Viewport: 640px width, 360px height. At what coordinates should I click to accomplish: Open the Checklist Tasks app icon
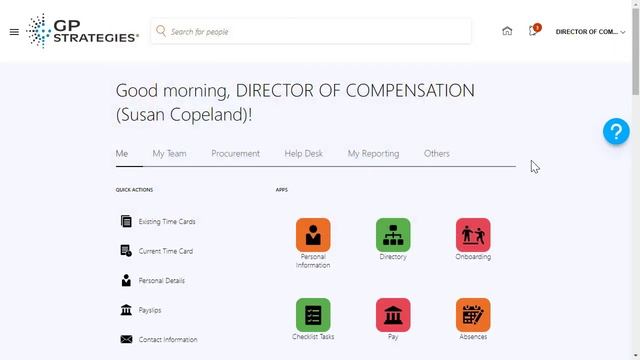coord(313,315)
